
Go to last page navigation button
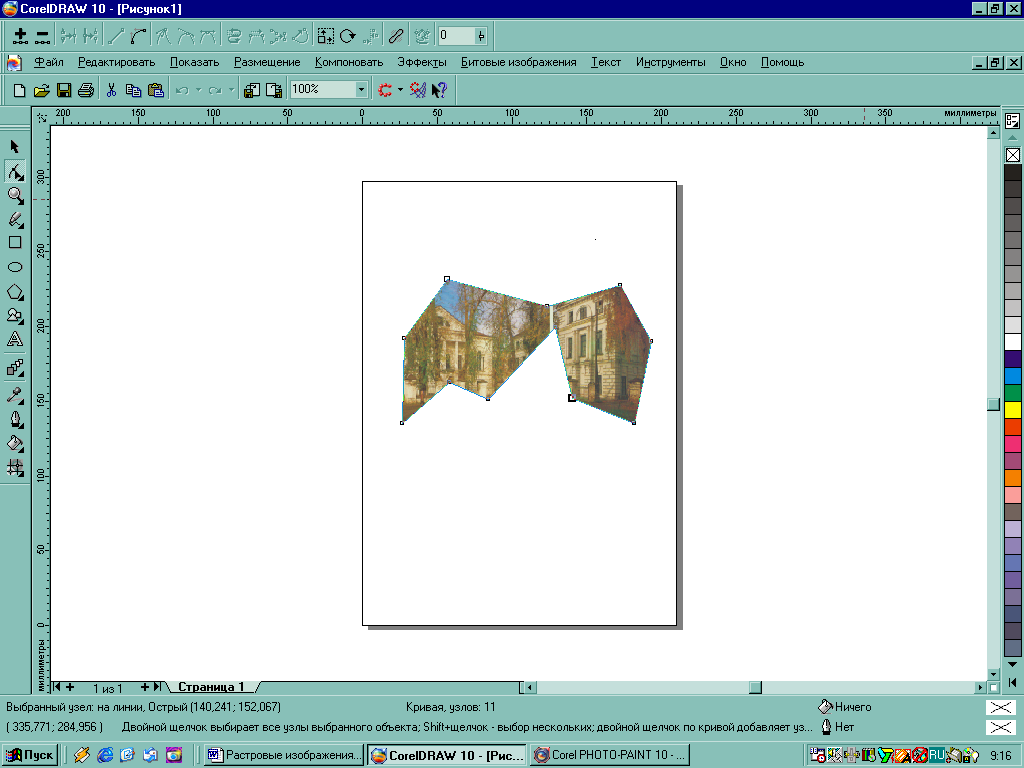(x=157, y=687)
